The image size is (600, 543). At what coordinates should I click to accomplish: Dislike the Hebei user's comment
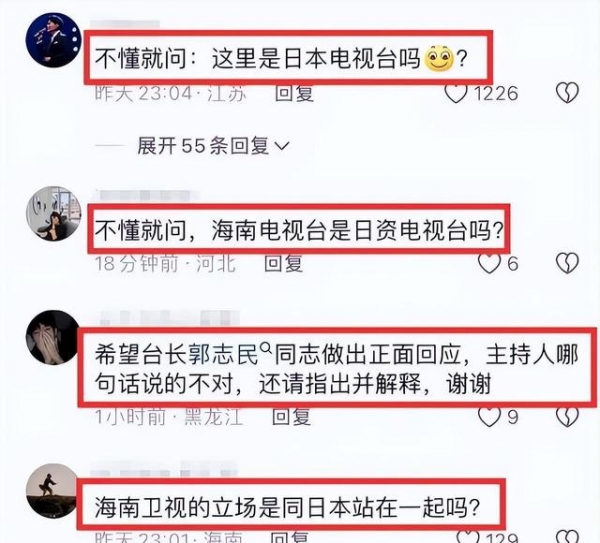(567, 263)
